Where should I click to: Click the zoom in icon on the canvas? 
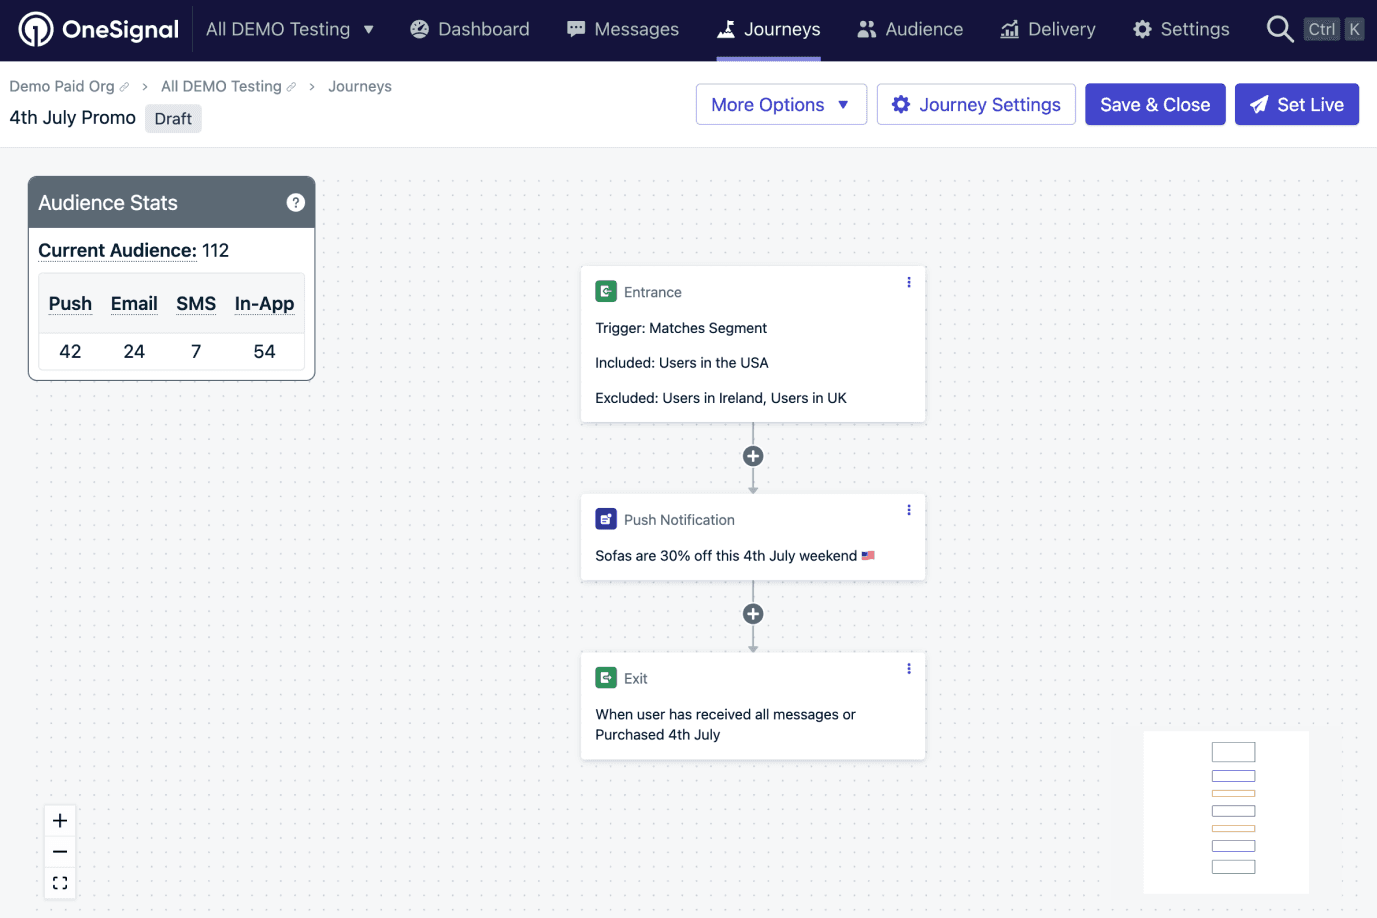[59, 820]
